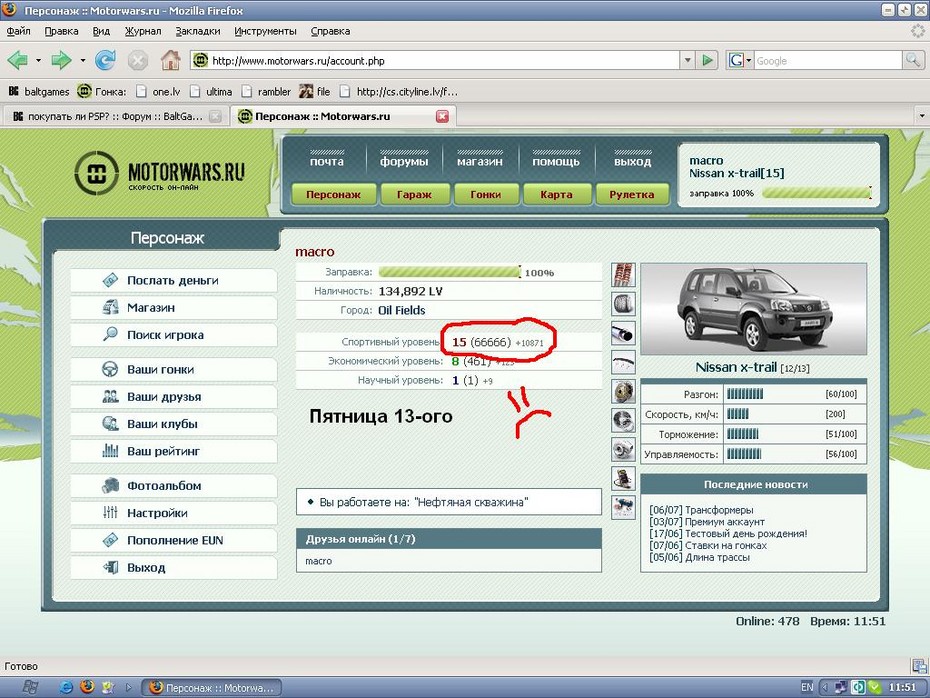Open the spoiler part icon
Screen dimensions: 930x698
pos(623,362)
